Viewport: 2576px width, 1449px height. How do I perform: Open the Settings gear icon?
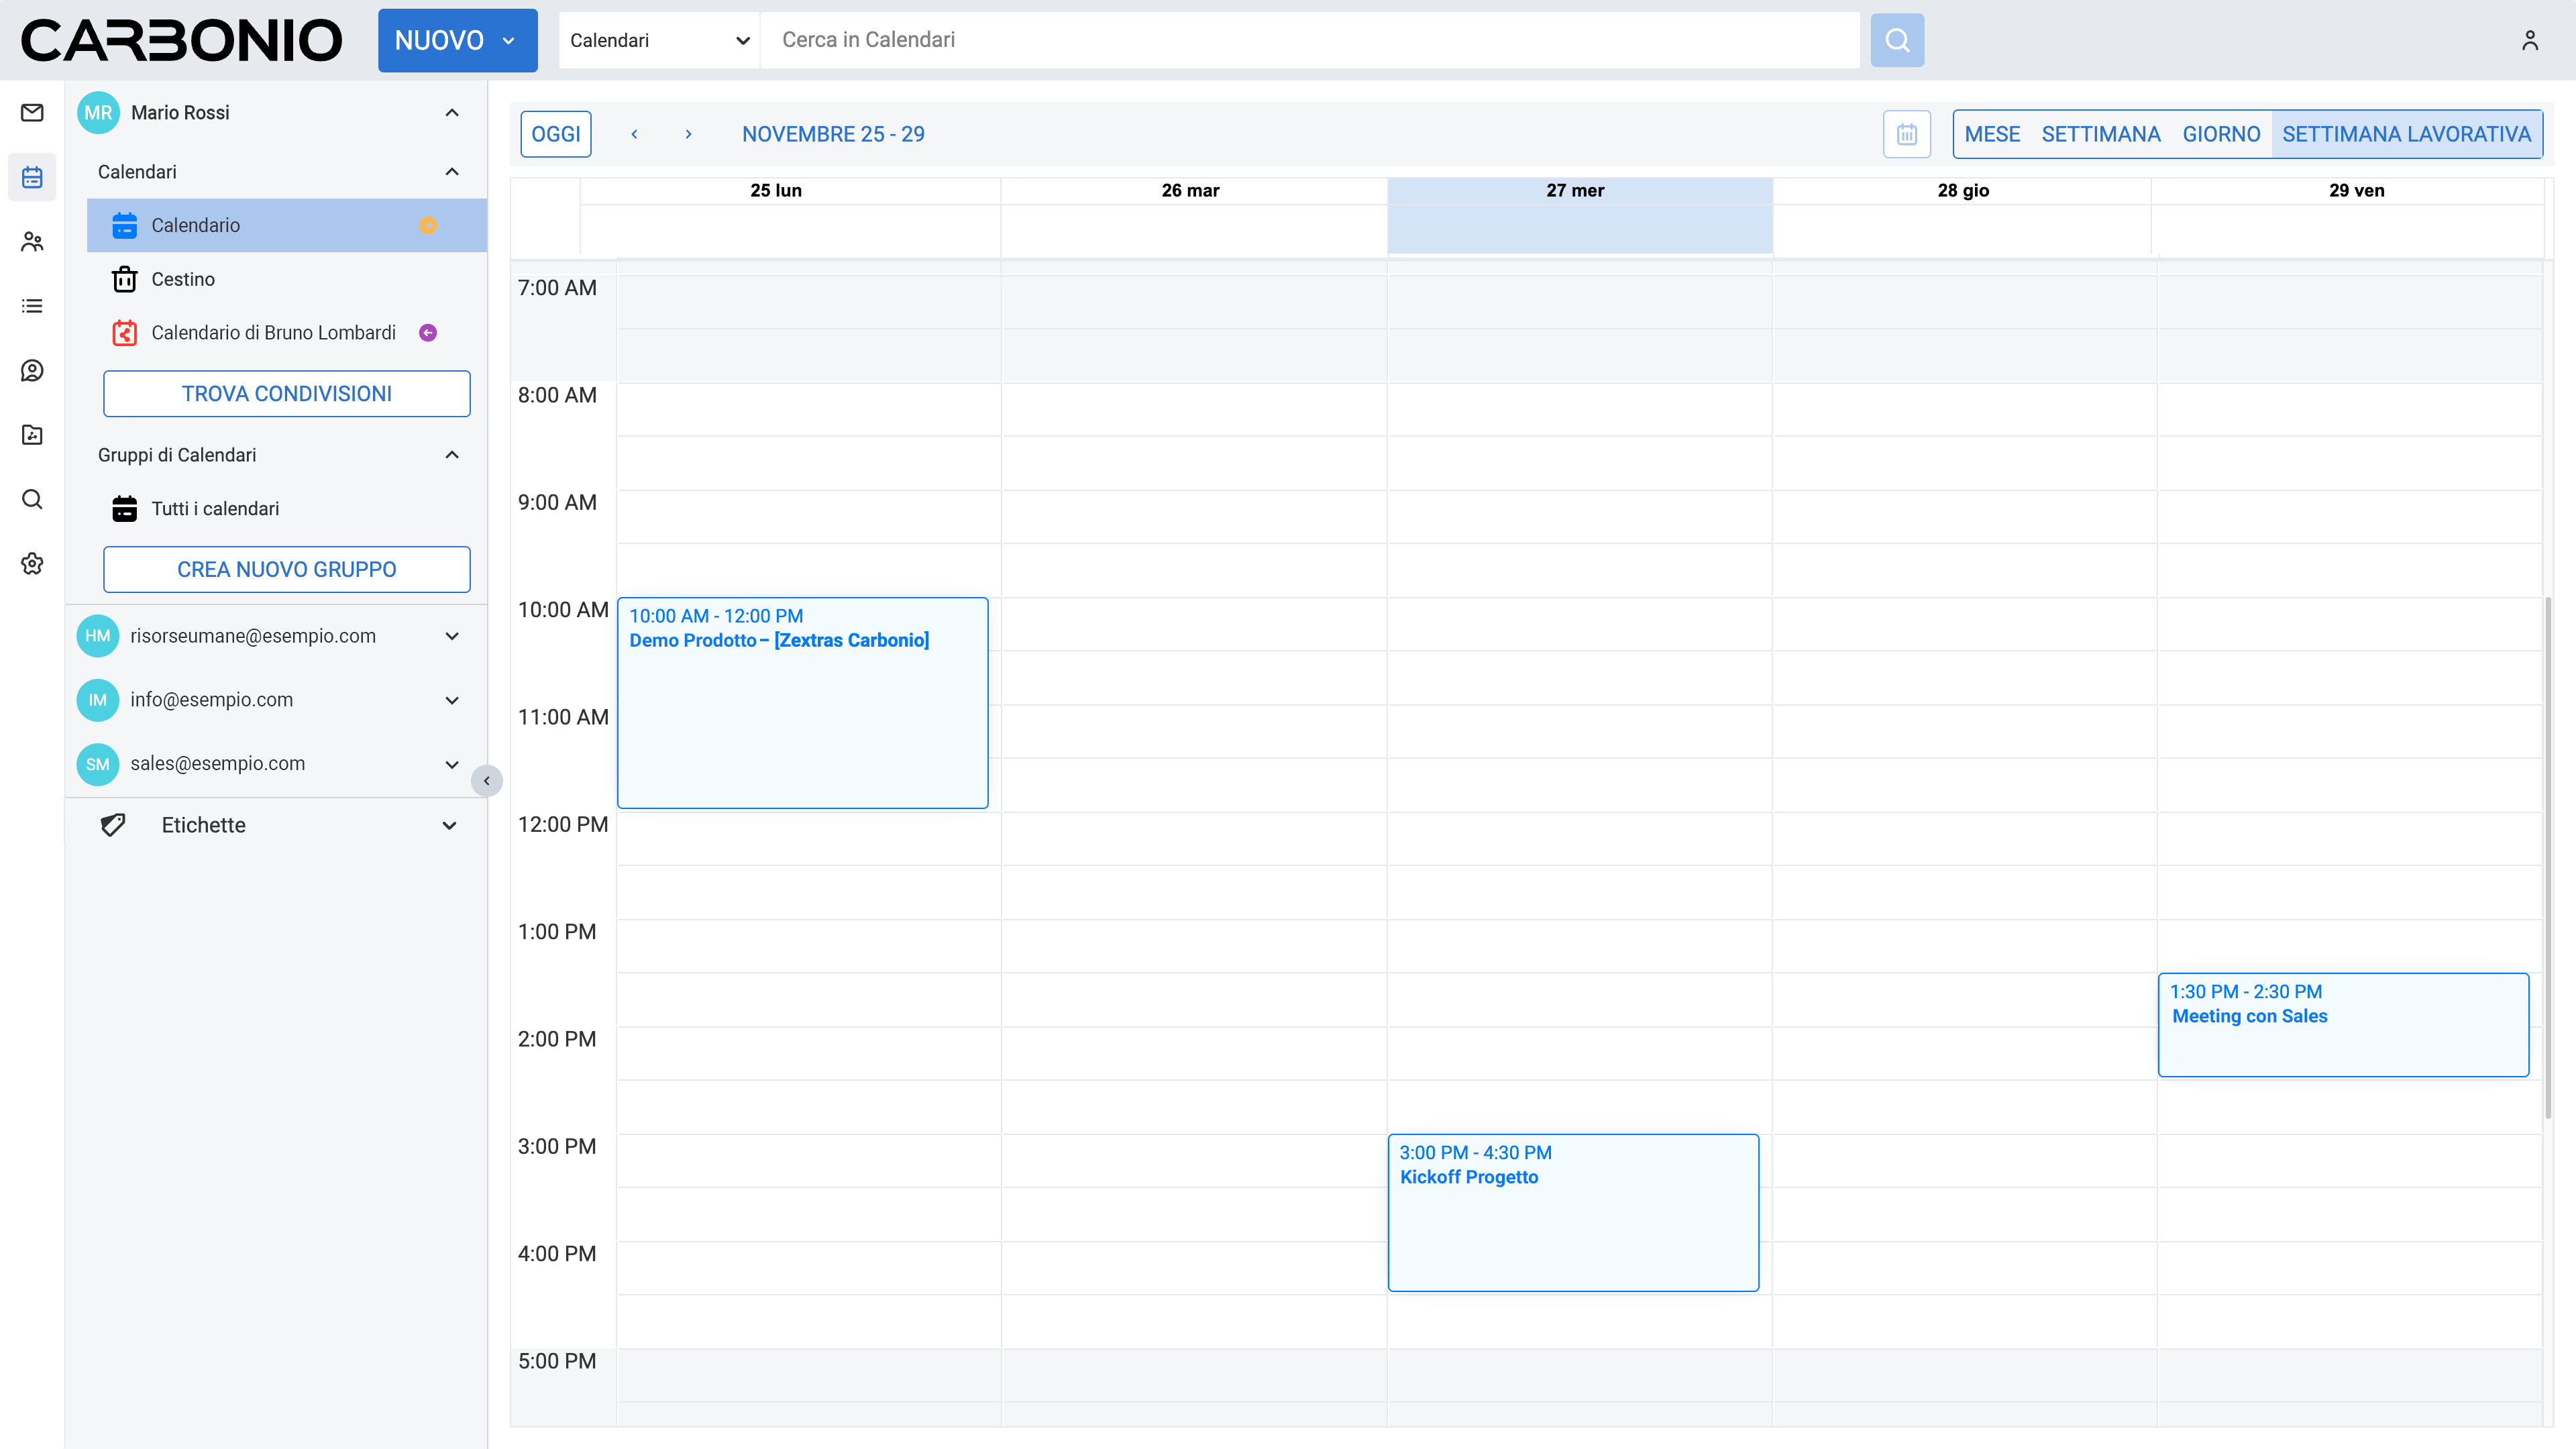[x=32, y=564]
